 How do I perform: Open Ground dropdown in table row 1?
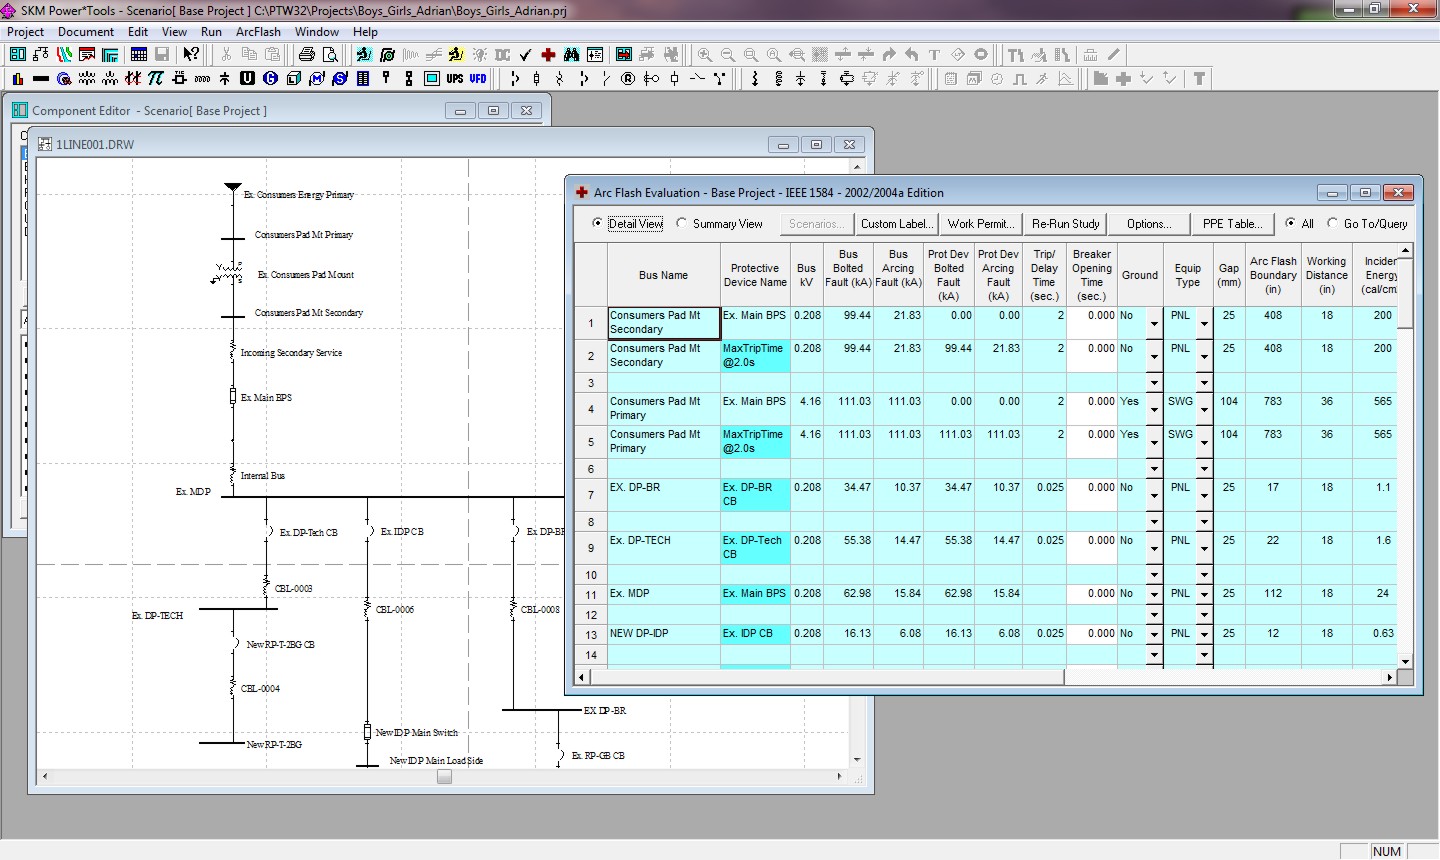click(x=1154, y=323)
